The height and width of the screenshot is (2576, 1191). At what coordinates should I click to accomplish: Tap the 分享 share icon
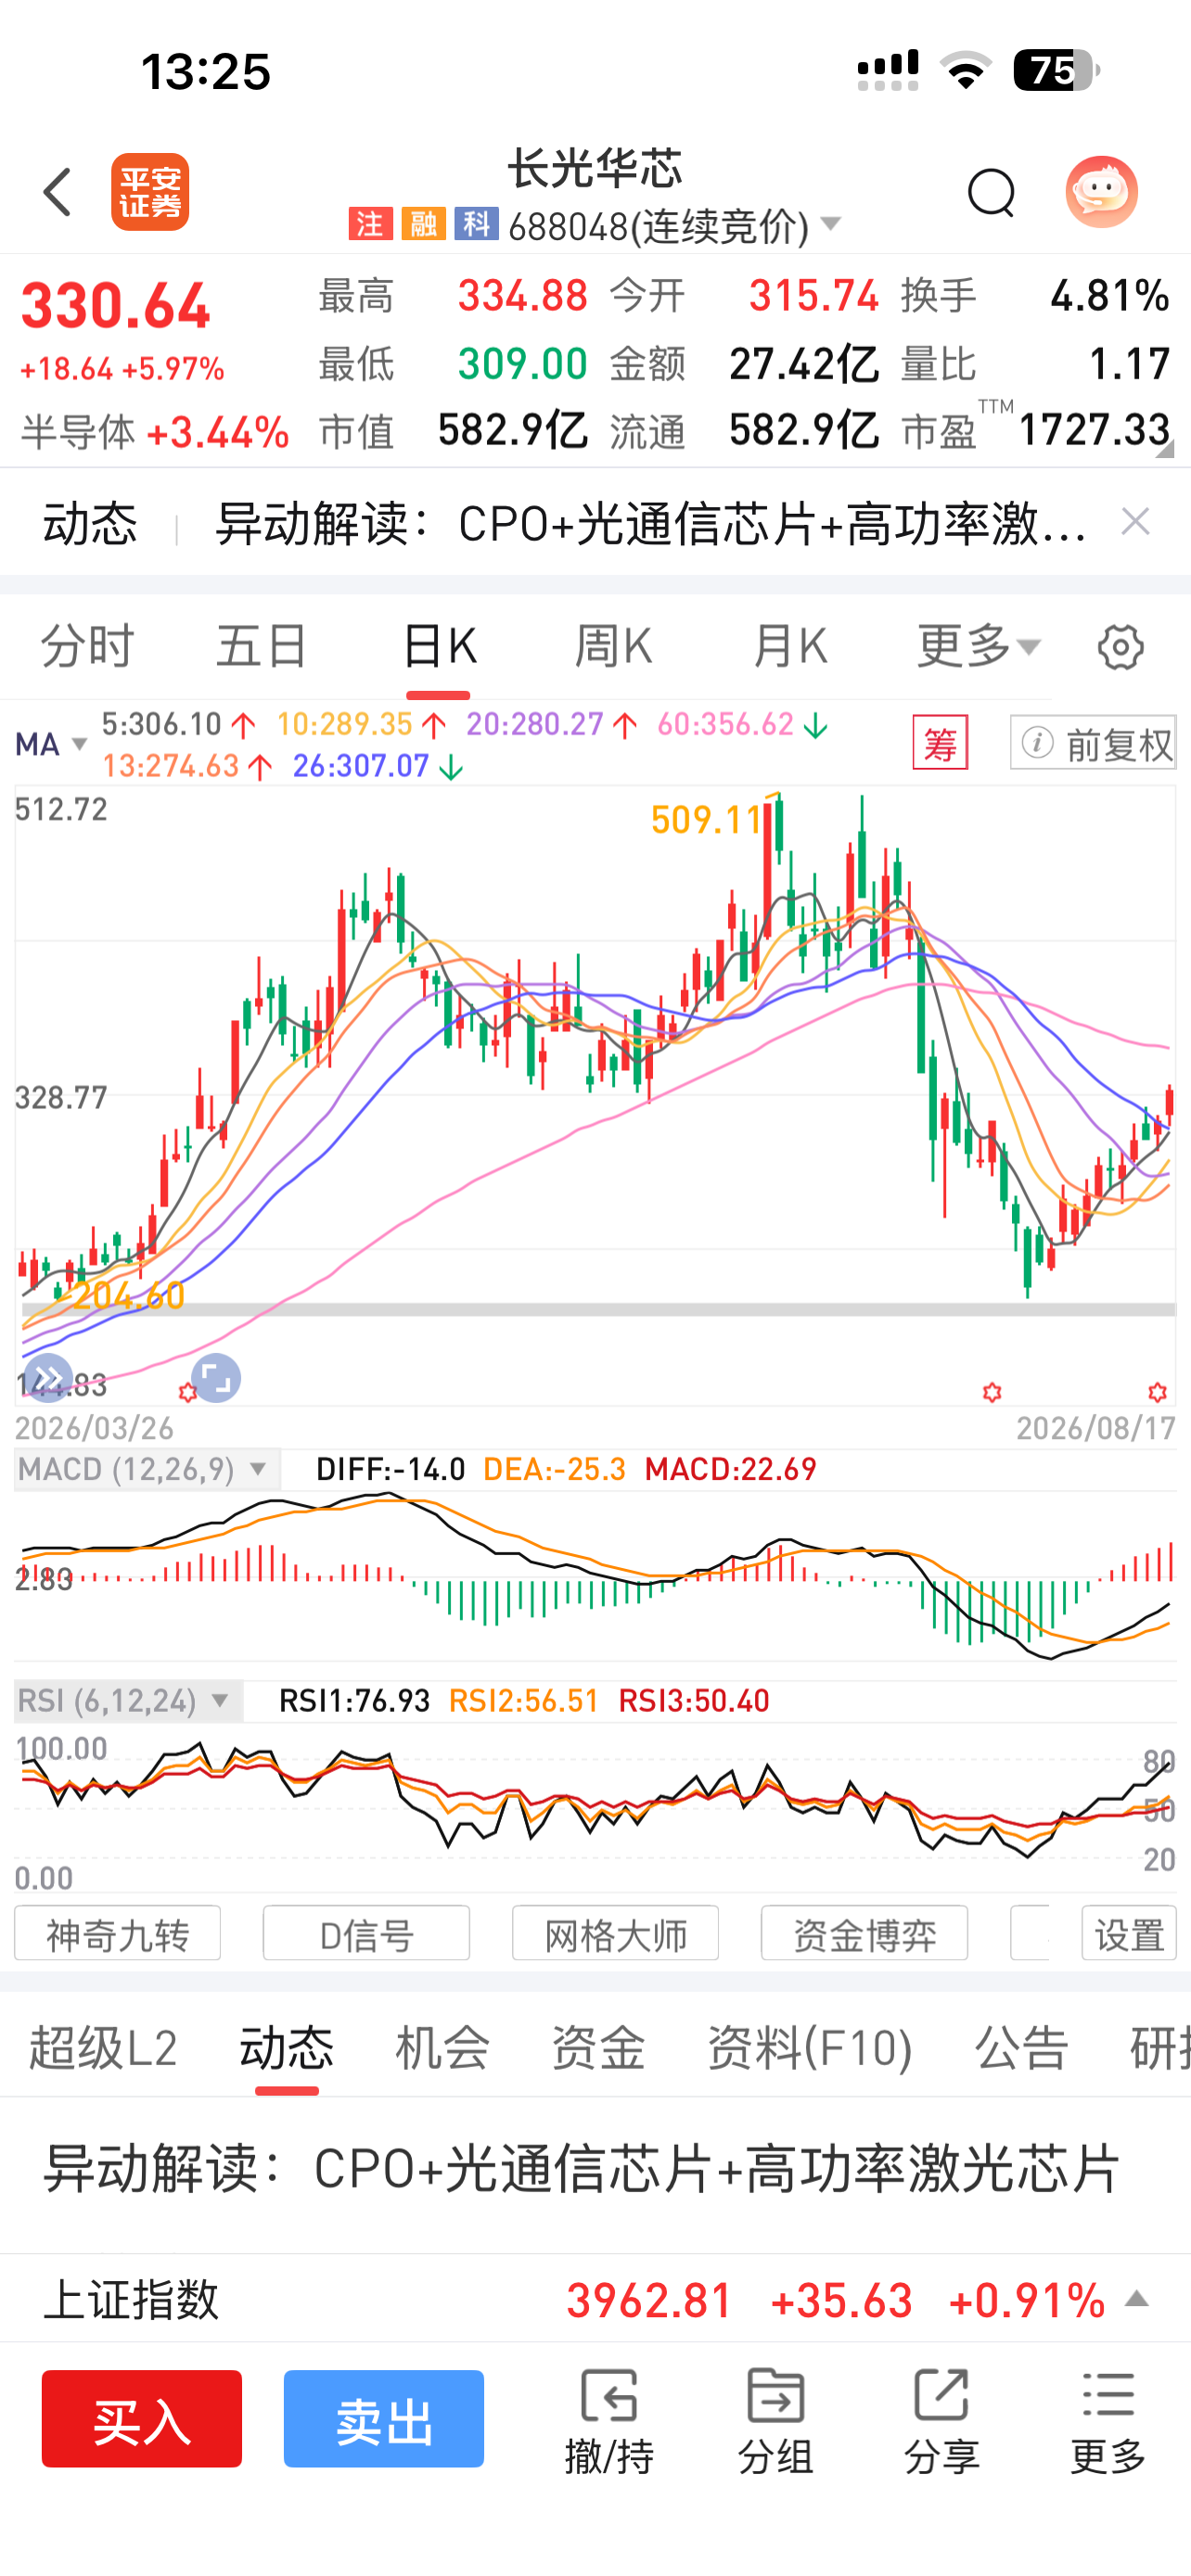pos(941,2420)
